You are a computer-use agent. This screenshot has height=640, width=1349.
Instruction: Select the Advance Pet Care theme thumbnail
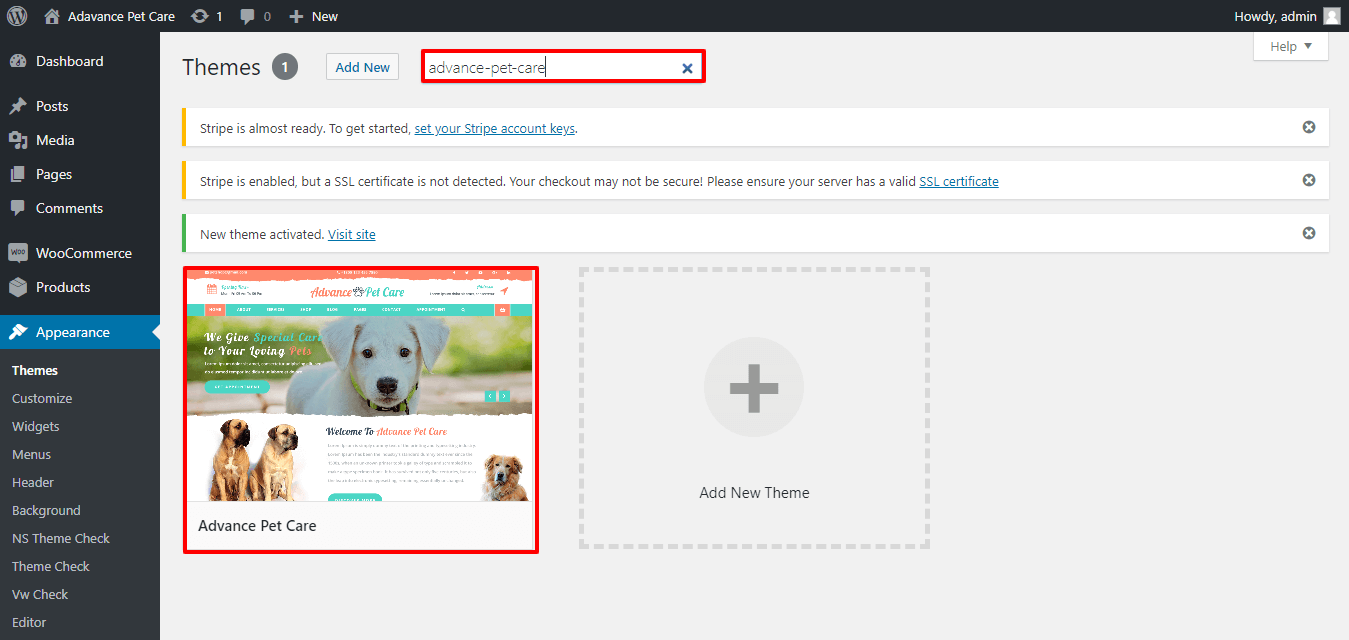tap(360, 385)
